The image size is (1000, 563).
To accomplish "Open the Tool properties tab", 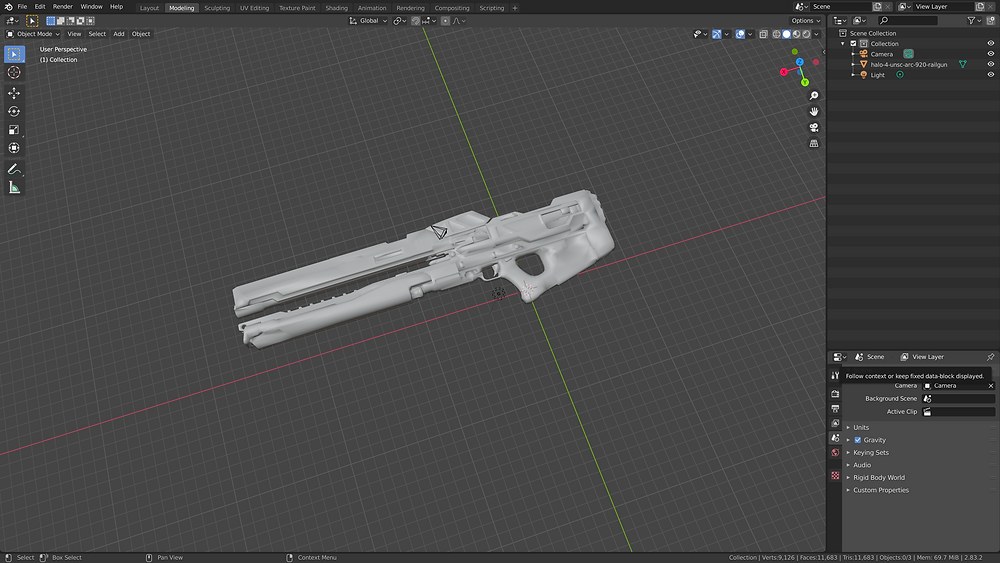I will pyautogui.click(x=835, y=376).
